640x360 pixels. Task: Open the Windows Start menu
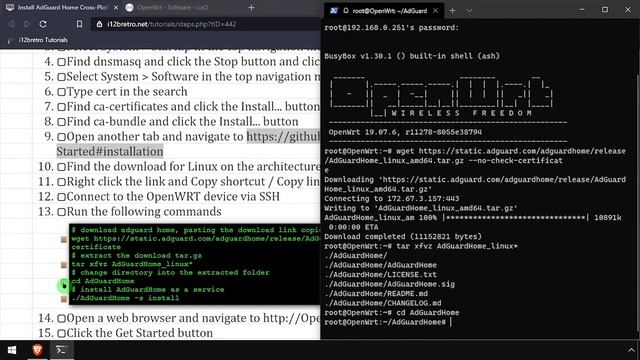tap(12, 350)
